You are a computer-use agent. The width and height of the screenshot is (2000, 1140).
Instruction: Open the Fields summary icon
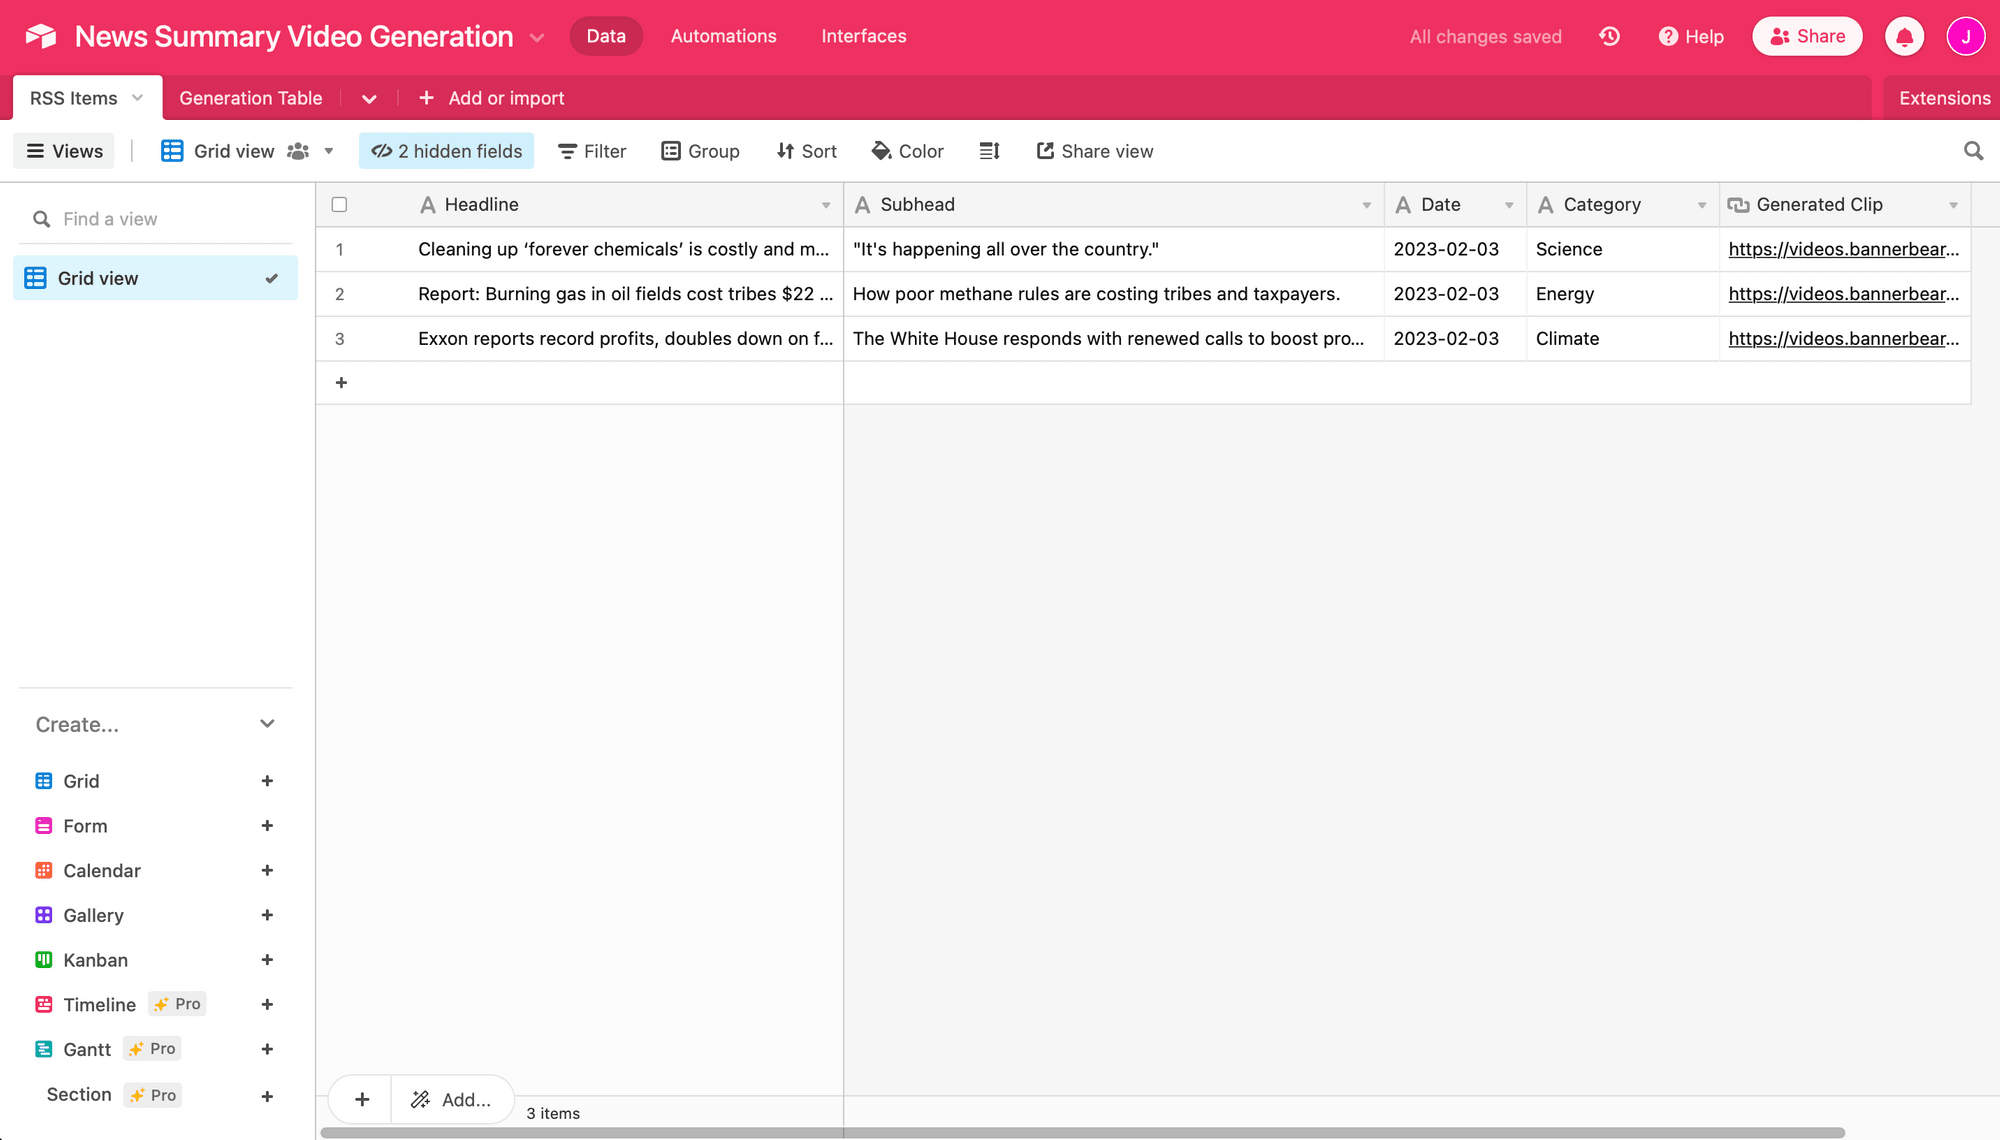point(989,152)
